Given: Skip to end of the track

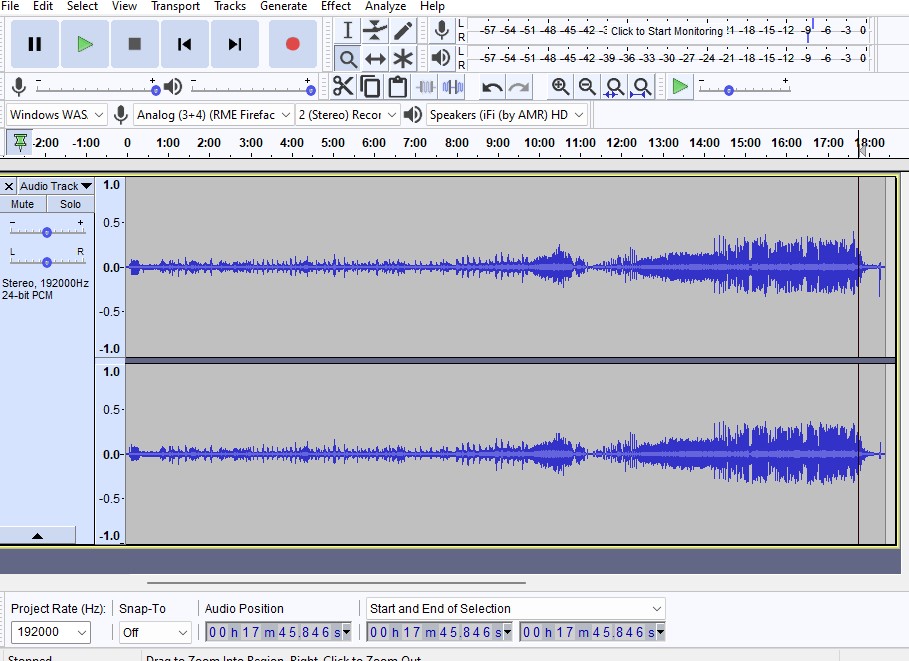Looking at the screenshot, I should point(234,44).
